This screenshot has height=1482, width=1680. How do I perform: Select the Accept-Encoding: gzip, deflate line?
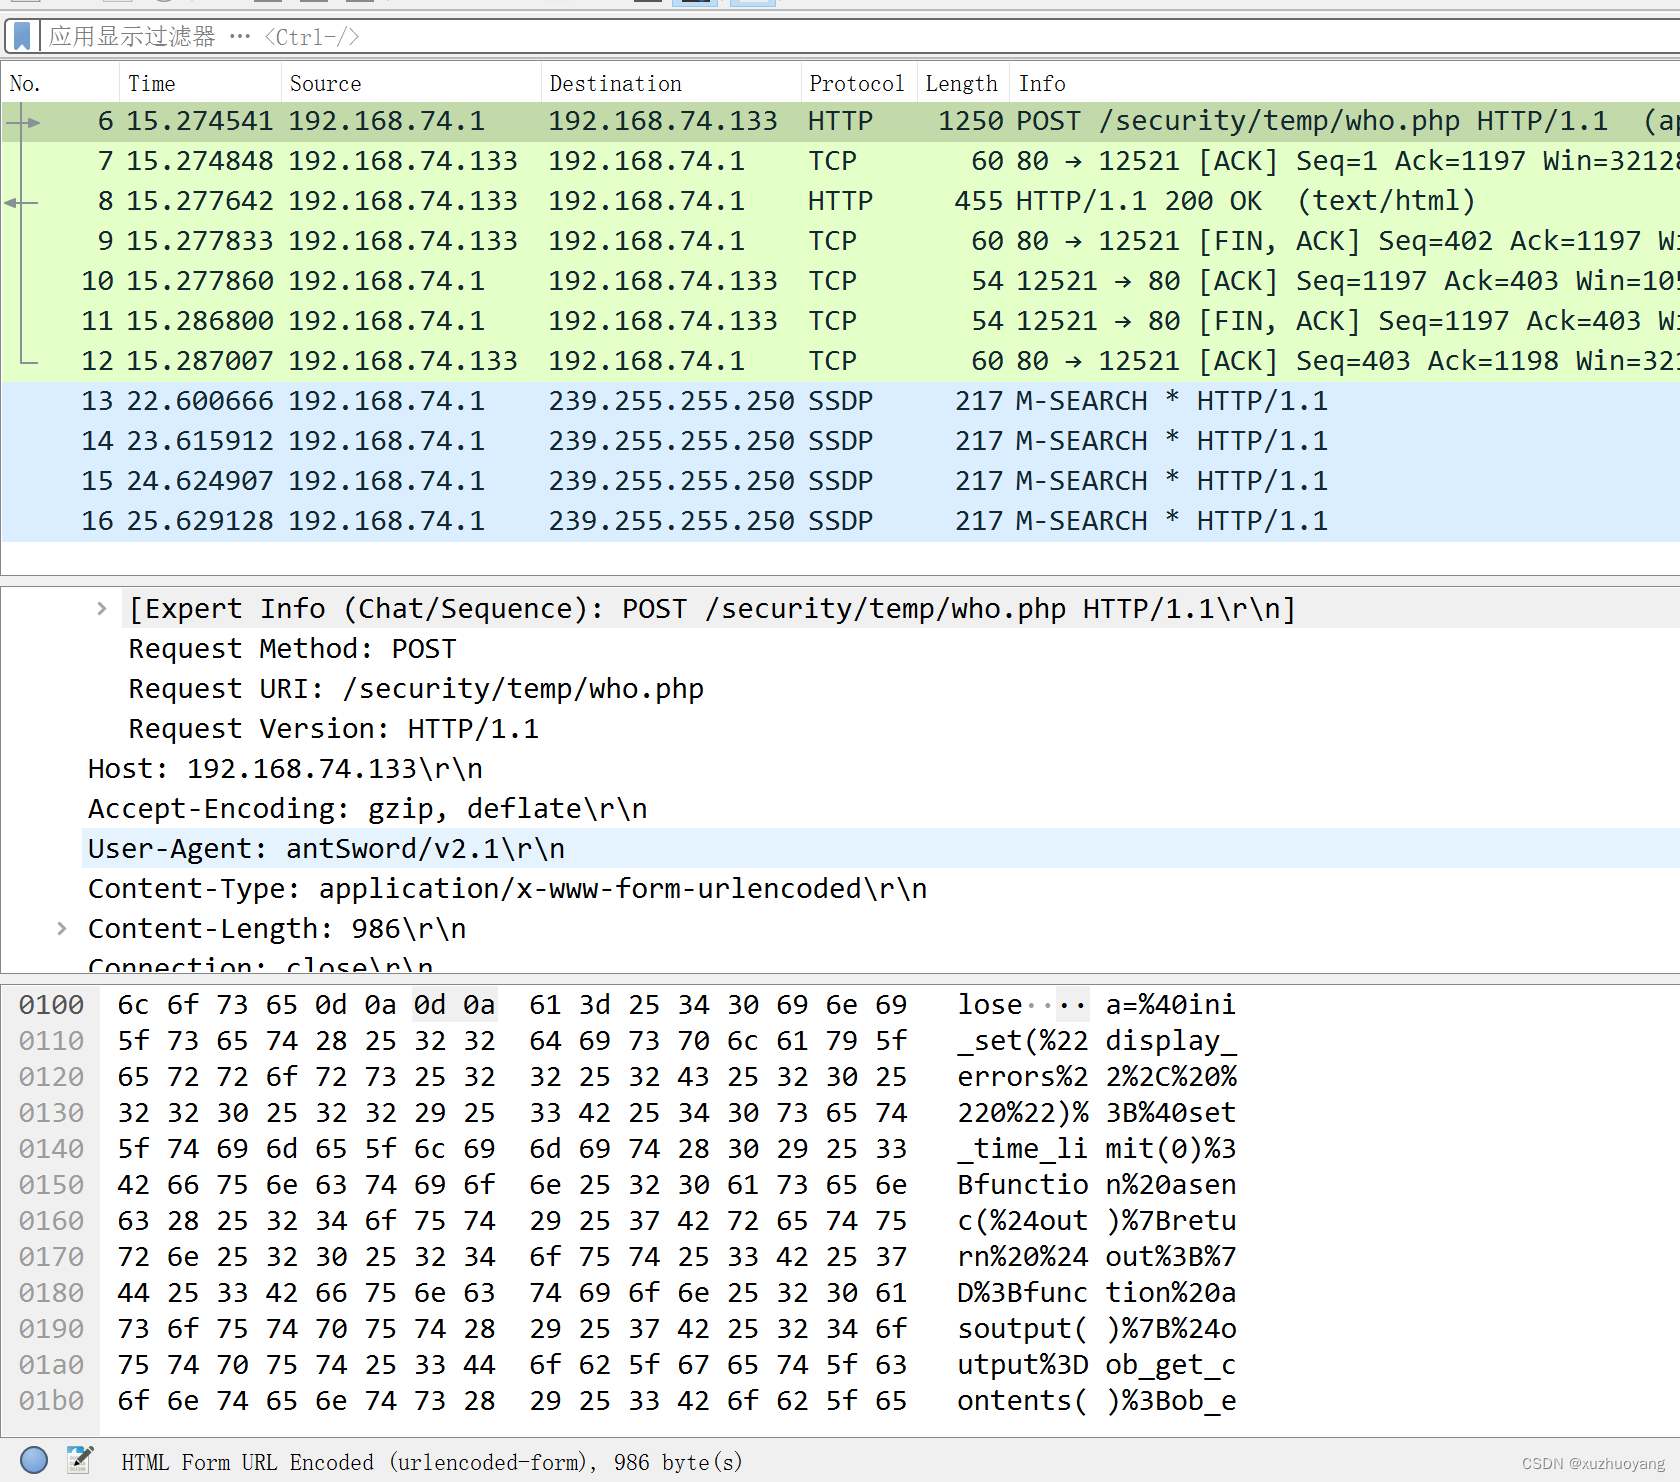point(367,809)
